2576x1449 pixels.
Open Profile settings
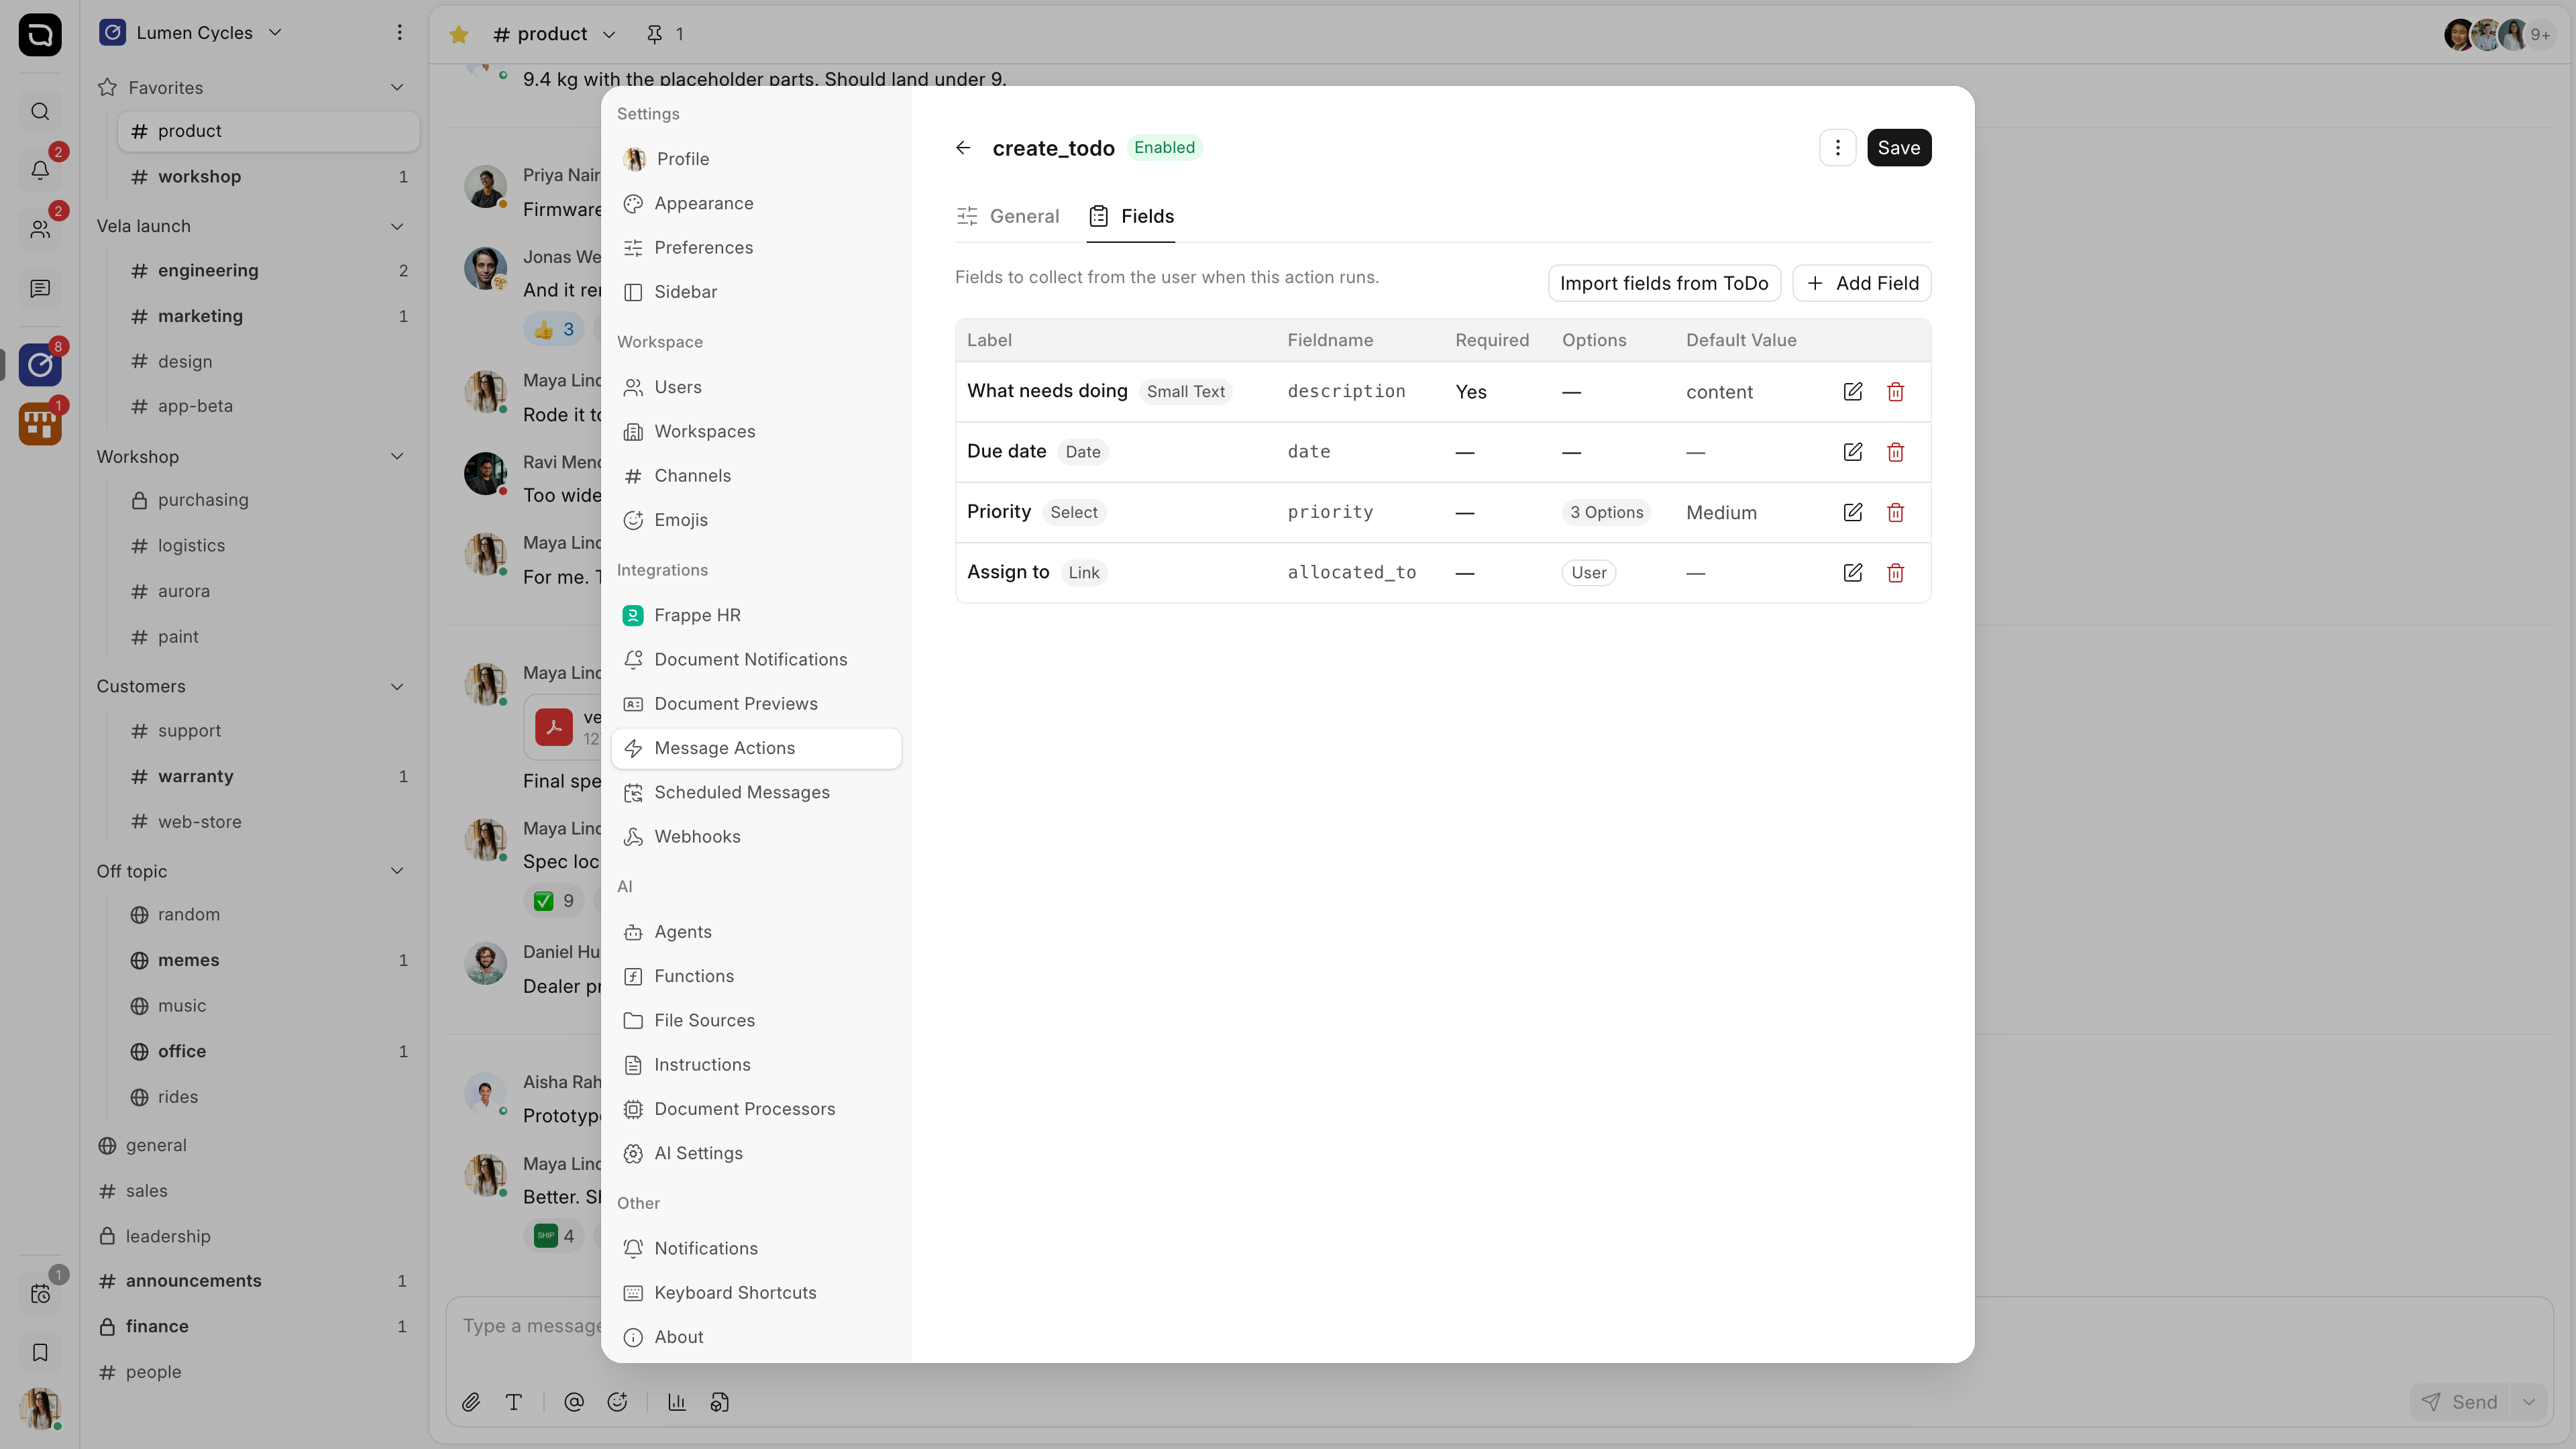pyautogui.click(x=756, y=159)
